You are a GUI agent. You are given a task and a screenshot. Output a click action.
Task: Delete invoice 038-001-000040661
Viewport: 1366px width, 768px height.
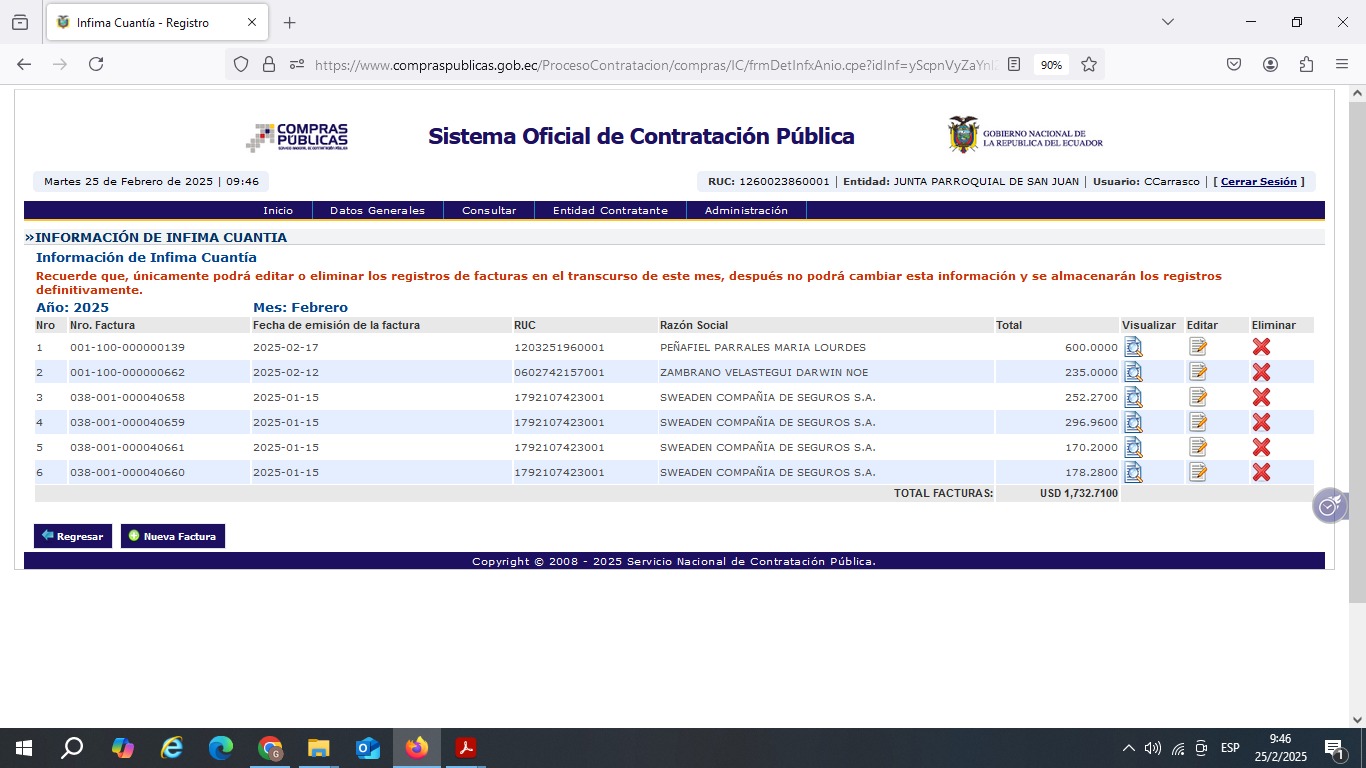[1261, 447]
